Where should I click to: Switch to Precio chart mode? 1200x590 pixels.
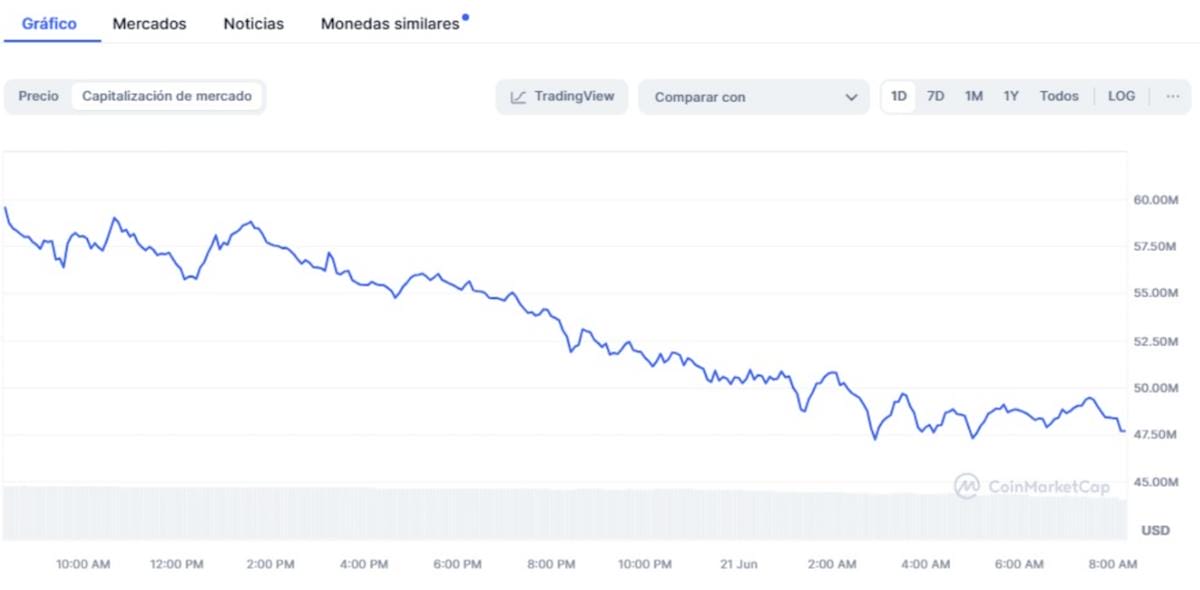(x=39, y=97)
